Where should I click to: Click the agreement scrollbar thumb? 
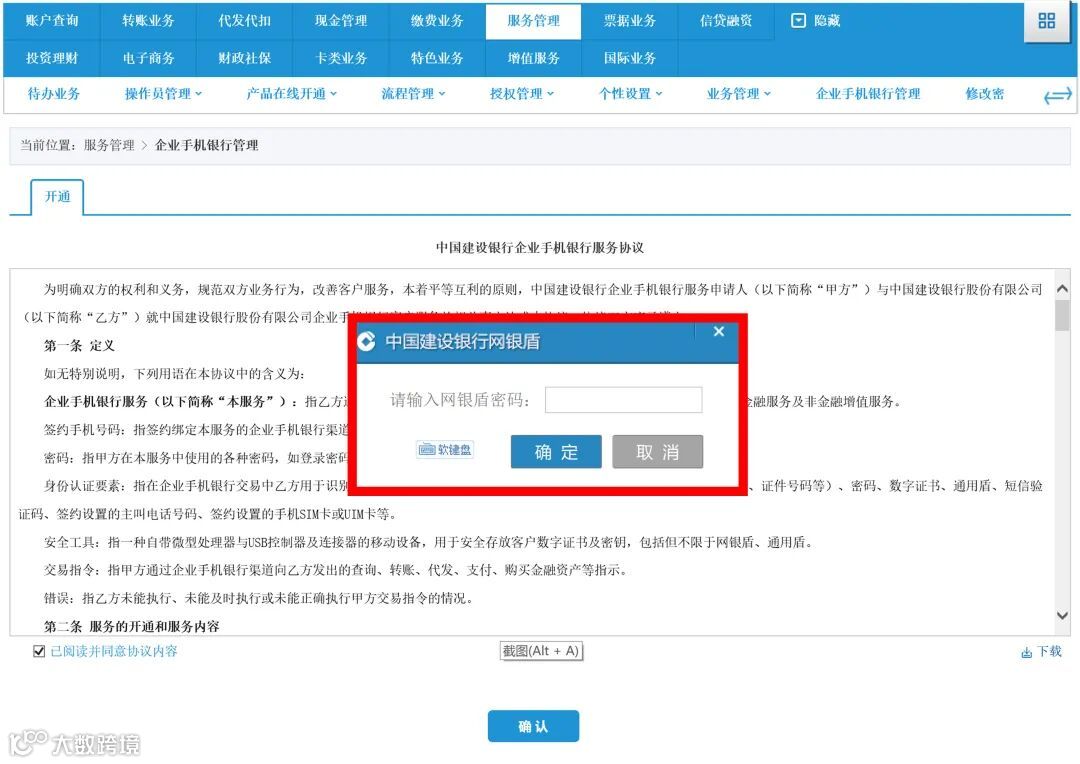pyautogui.click(x=1062, y=316)
